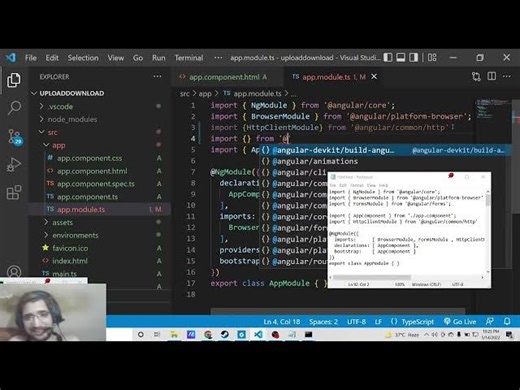The image size is (520, 390).
Task: Expand the node_modules folder
Action: click(x=99, y=119)
